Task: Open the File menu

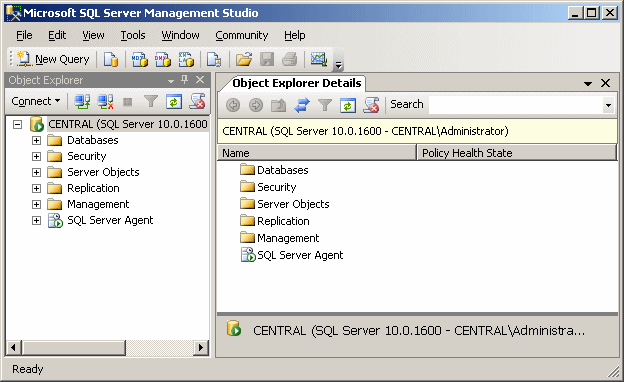Action: pyautogui.click(x=24, y=35)
